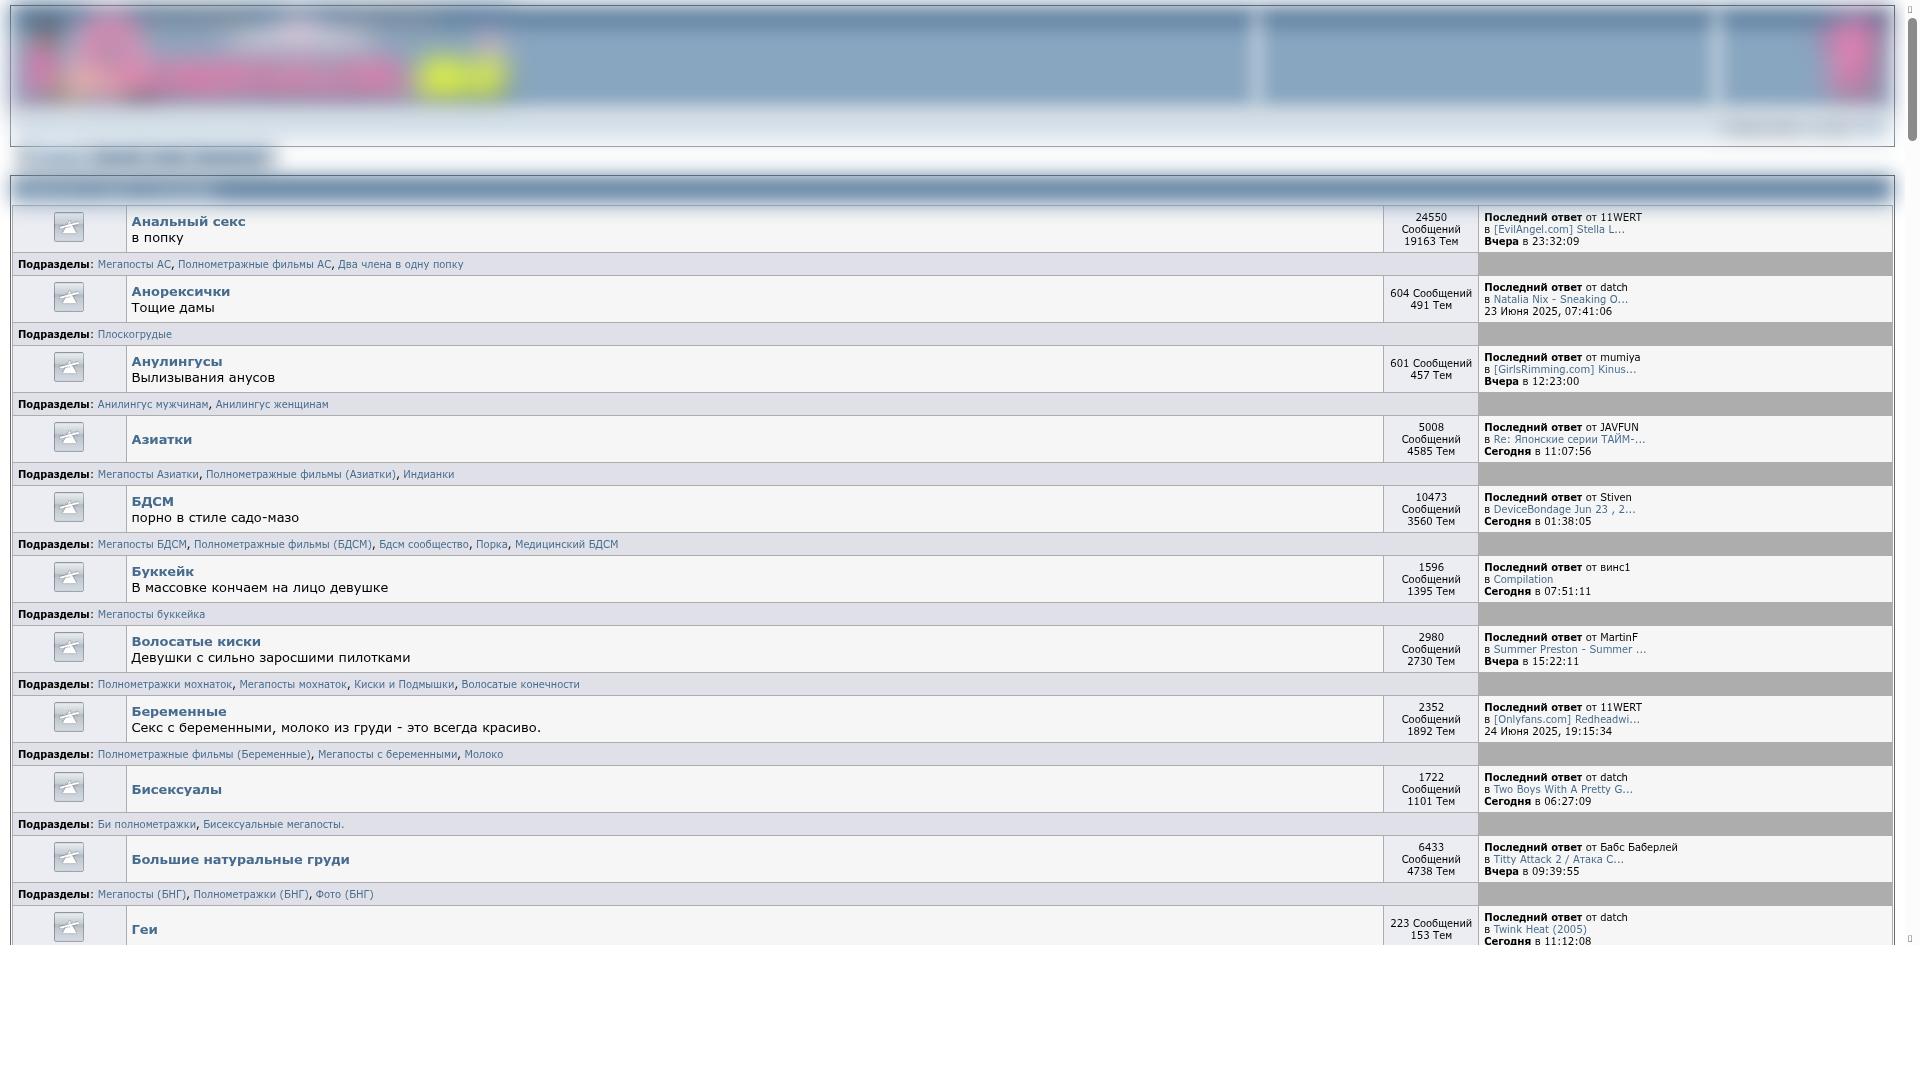Screen dimensions: 1920x1080
Task: Open the Индианки sub-board link
Action: (x=428, y=475)
